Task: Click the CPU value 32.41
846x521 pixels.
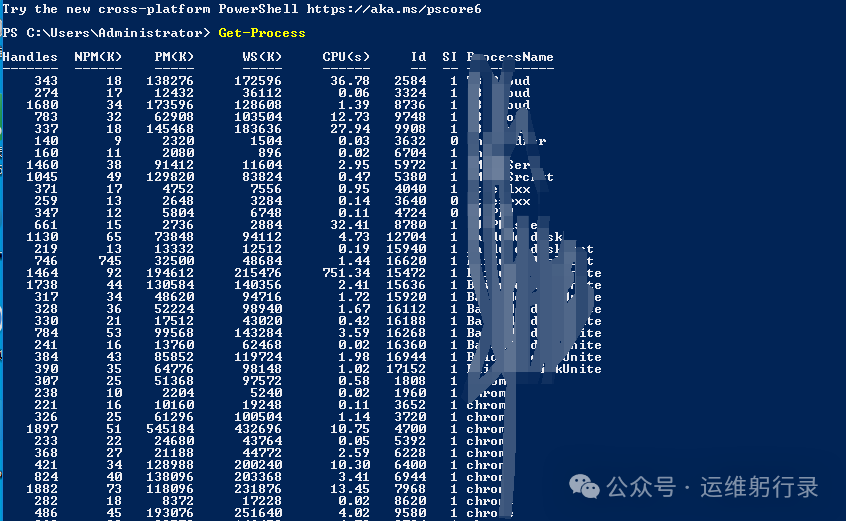Action: pos(349,225)
